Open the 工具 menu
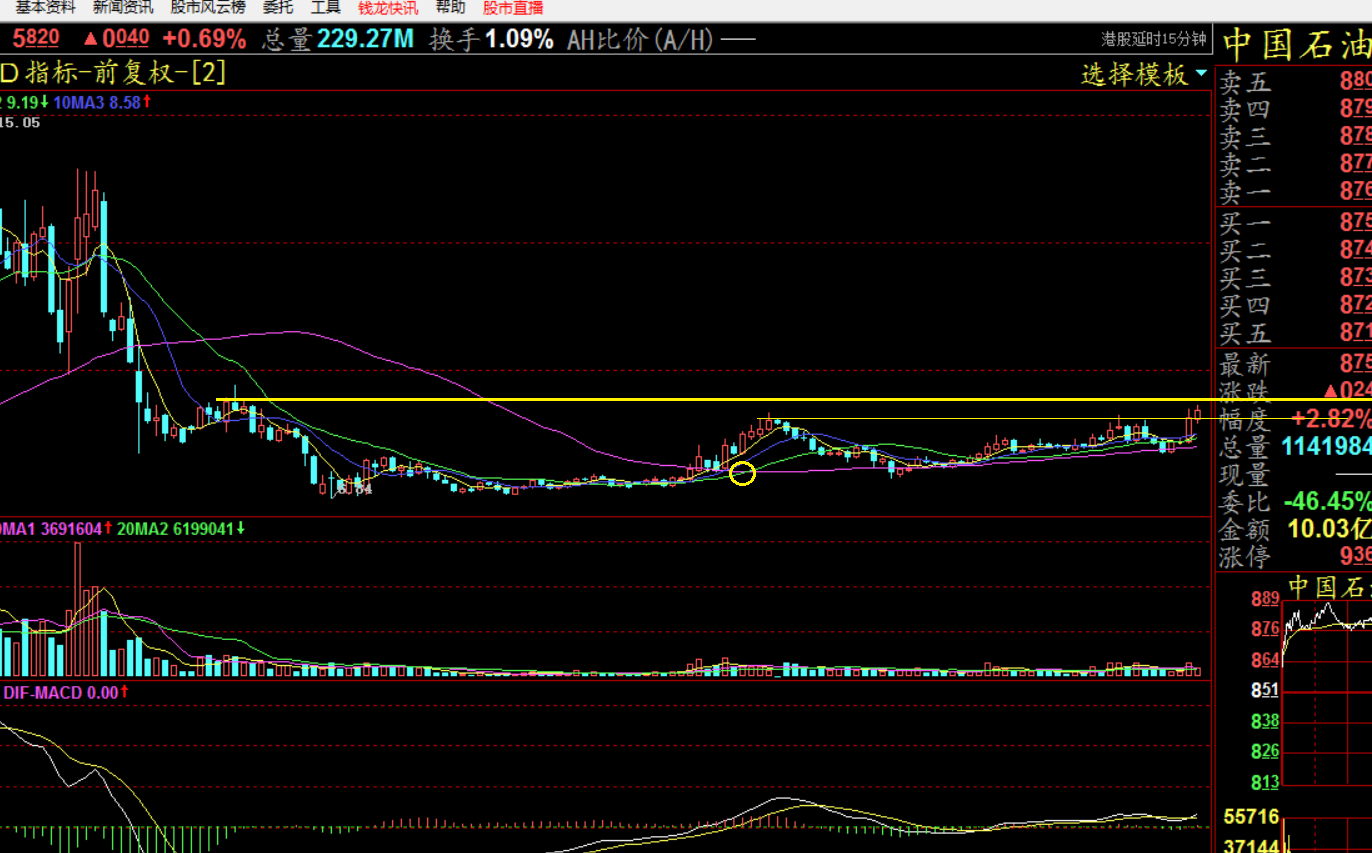 [x=326, y=8]
